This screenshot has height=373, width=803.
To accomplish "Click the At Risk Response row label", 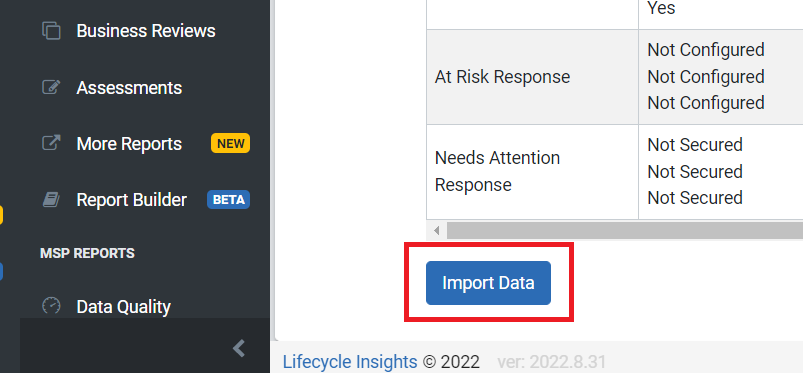I will [x=502, y=77].
